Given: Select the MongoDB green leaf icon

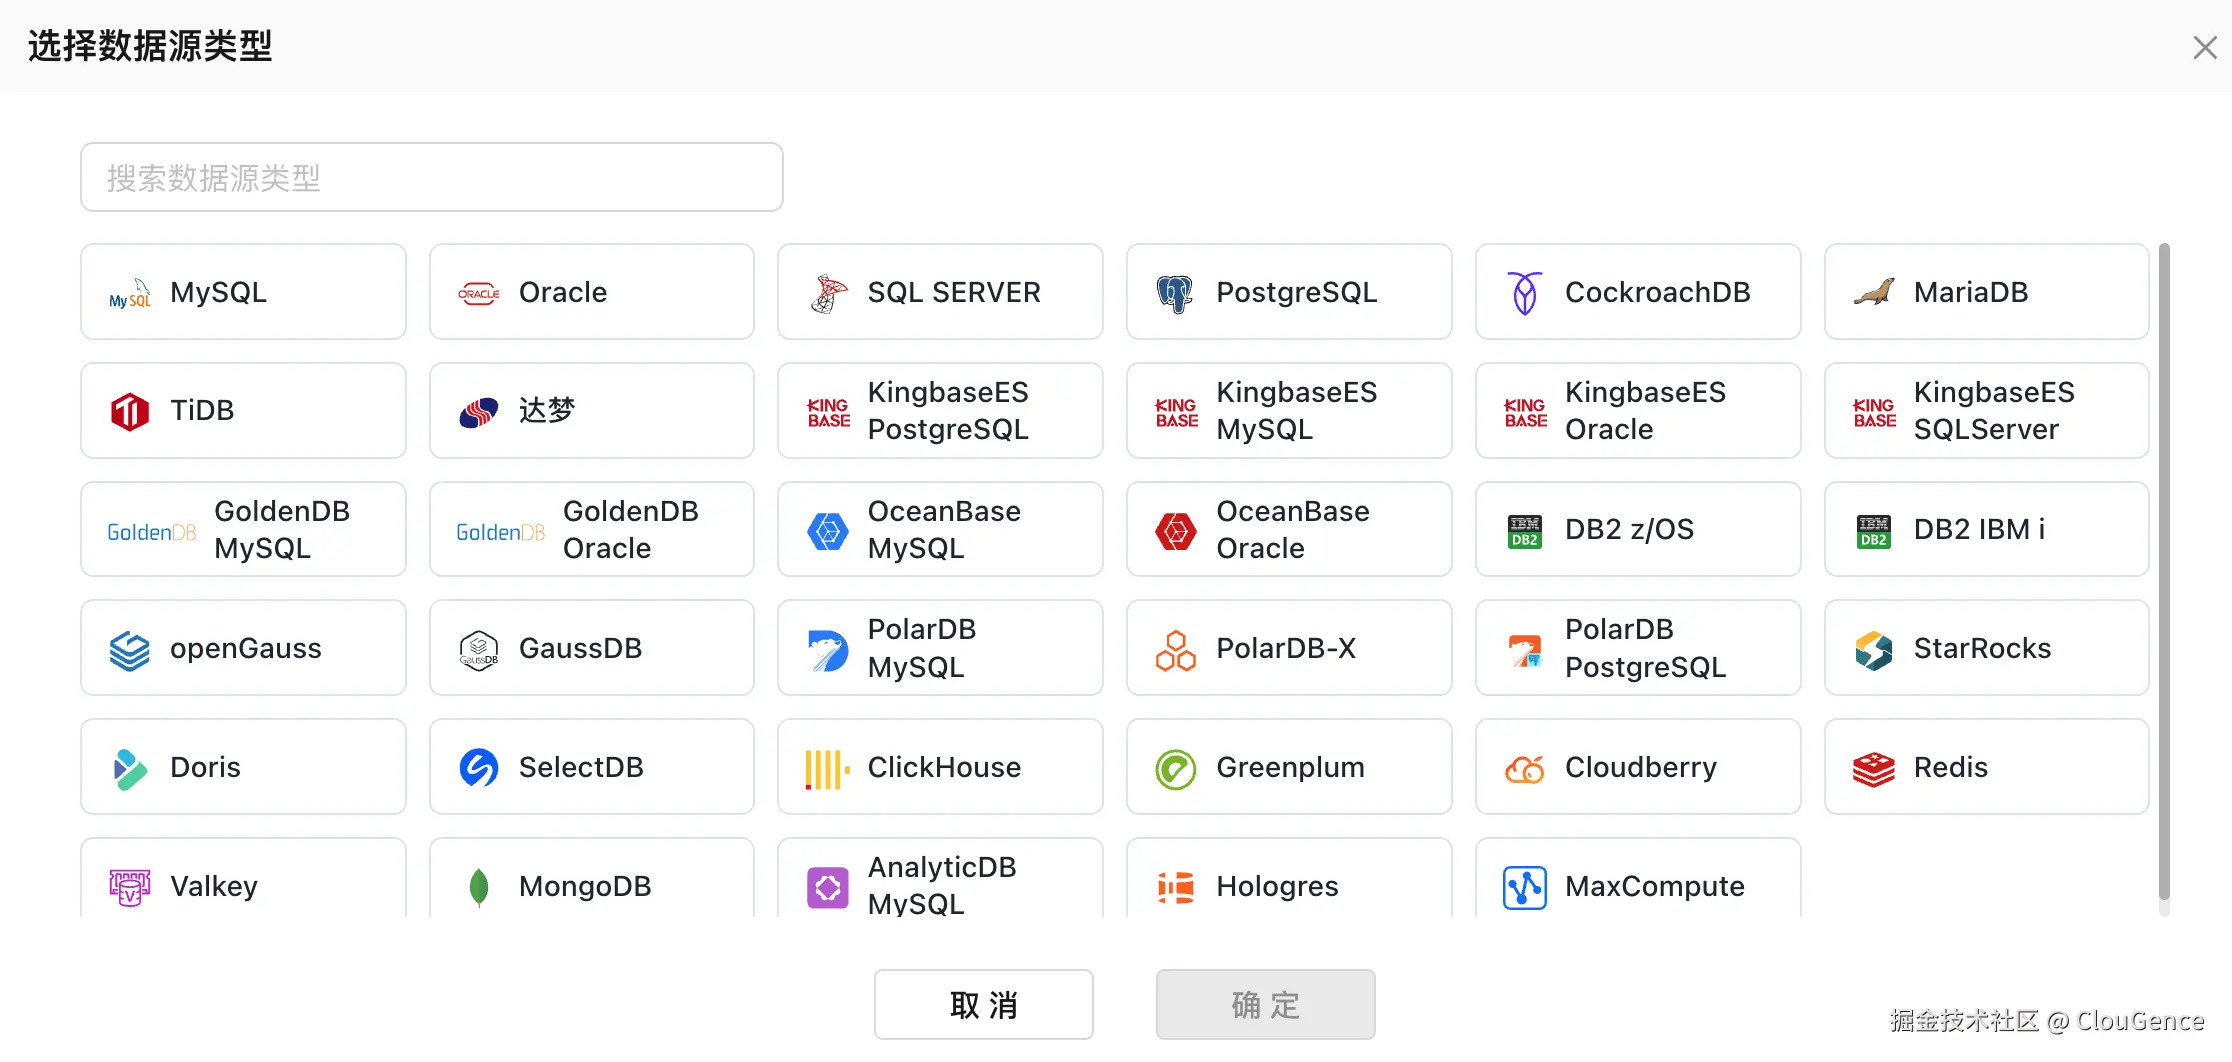Looking at the screenshot, I should pos(479,887).
